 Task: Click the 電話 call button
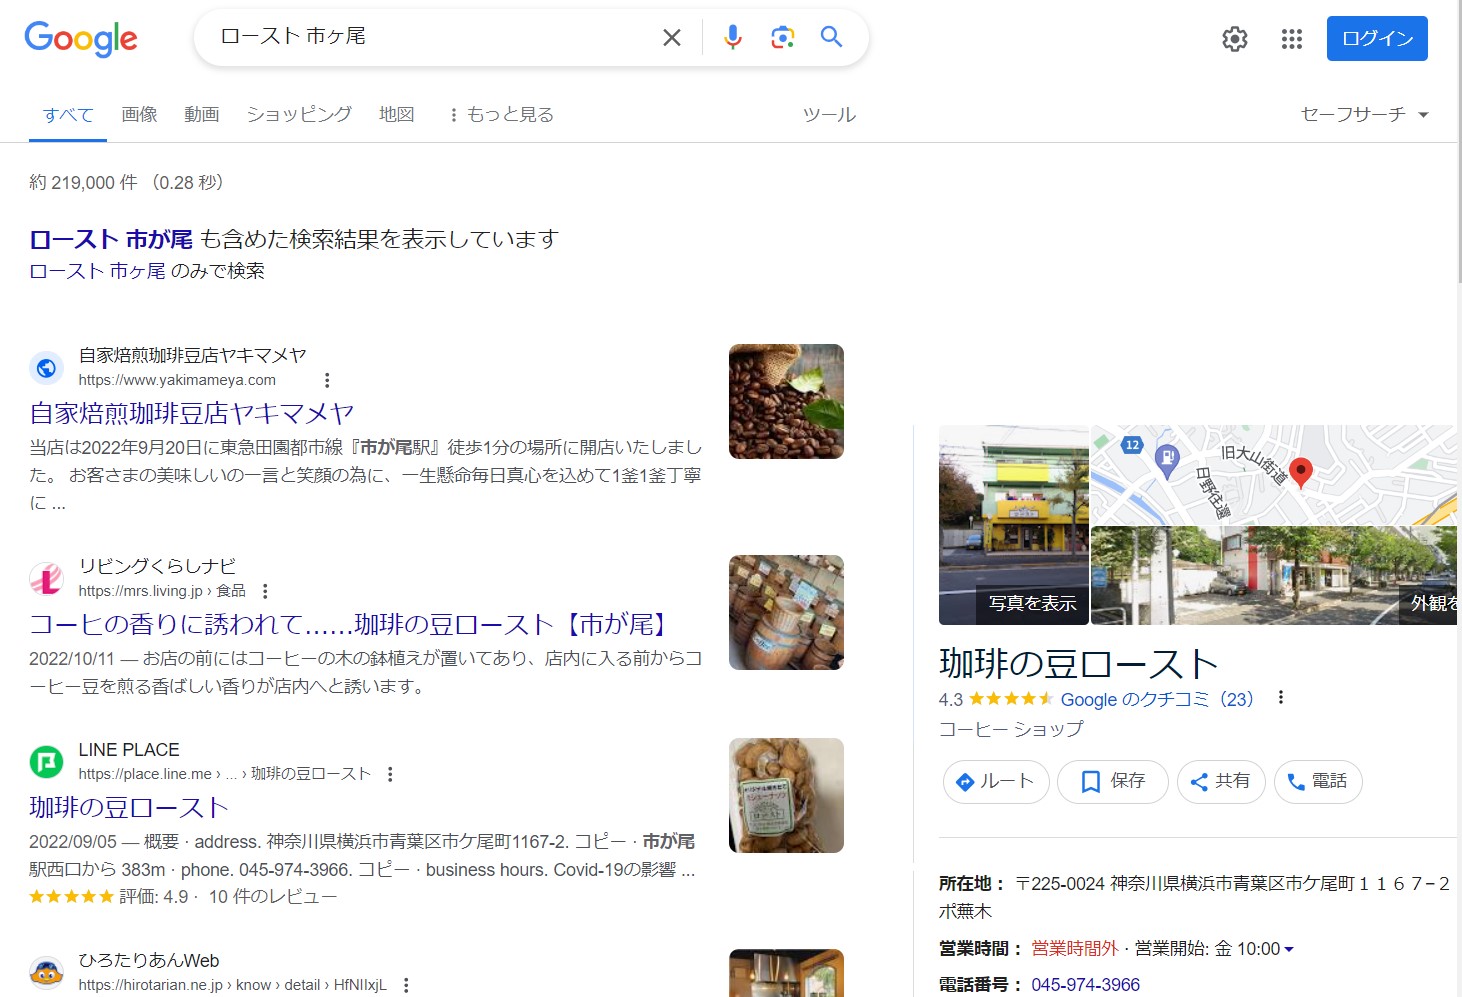click(1318, 781)
